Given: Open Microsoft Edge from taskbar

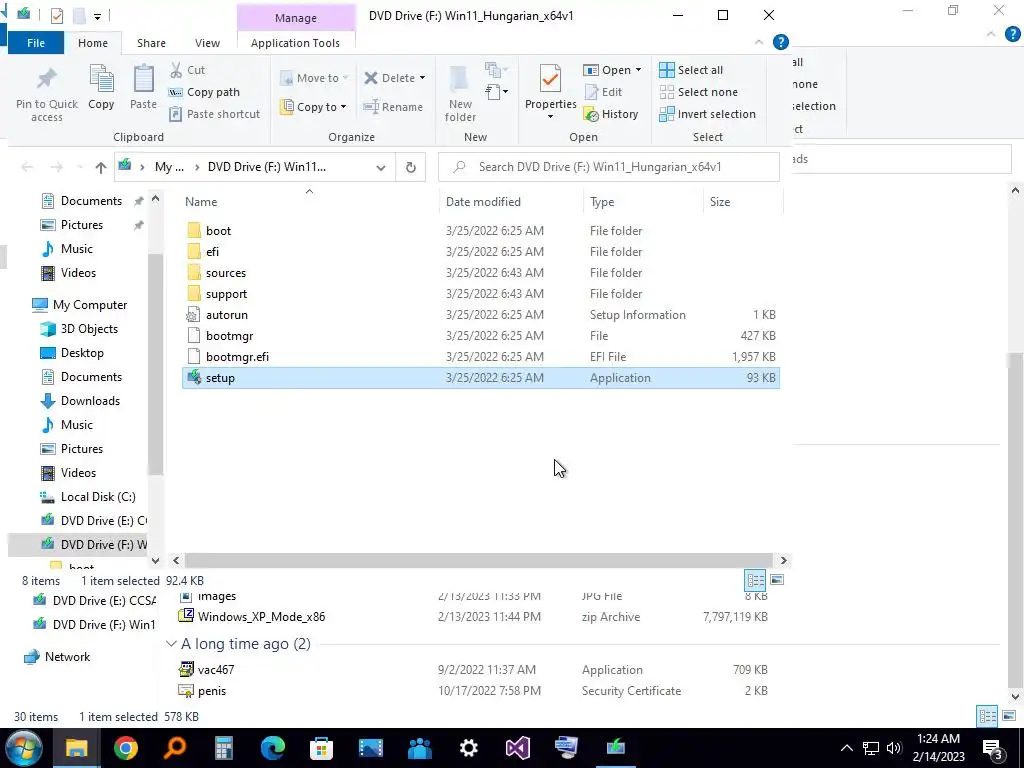Looking at the screenshot, I should [273, 748].
